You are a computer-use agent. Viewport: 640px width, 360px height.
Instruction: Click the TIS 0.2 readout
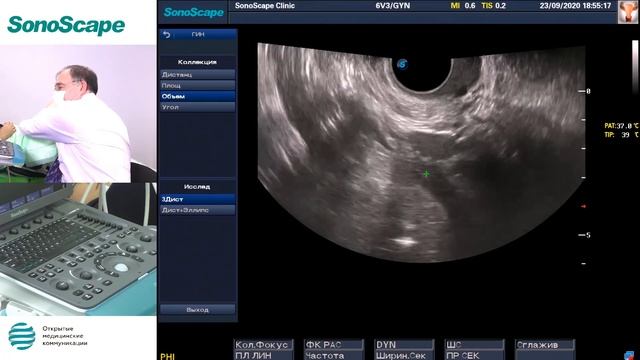pyautogui.click(x=493, y=6)
